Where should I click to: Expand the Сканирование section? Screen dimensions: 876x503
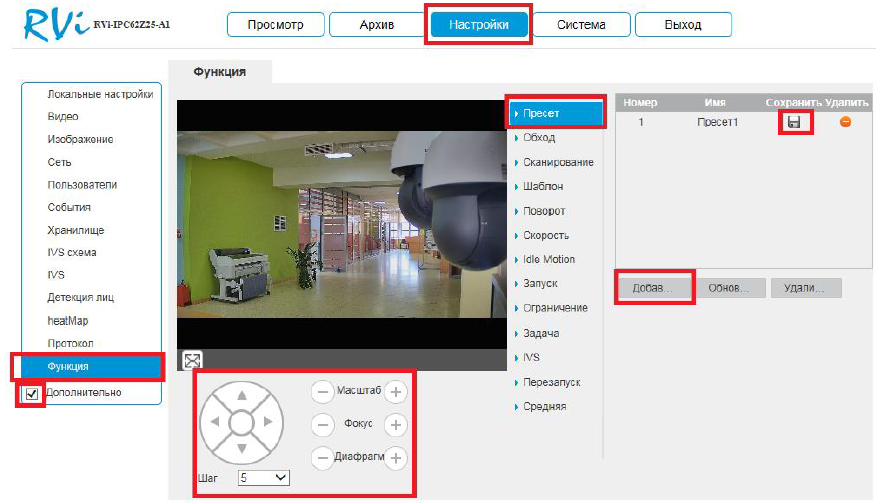tap(557, 162)
